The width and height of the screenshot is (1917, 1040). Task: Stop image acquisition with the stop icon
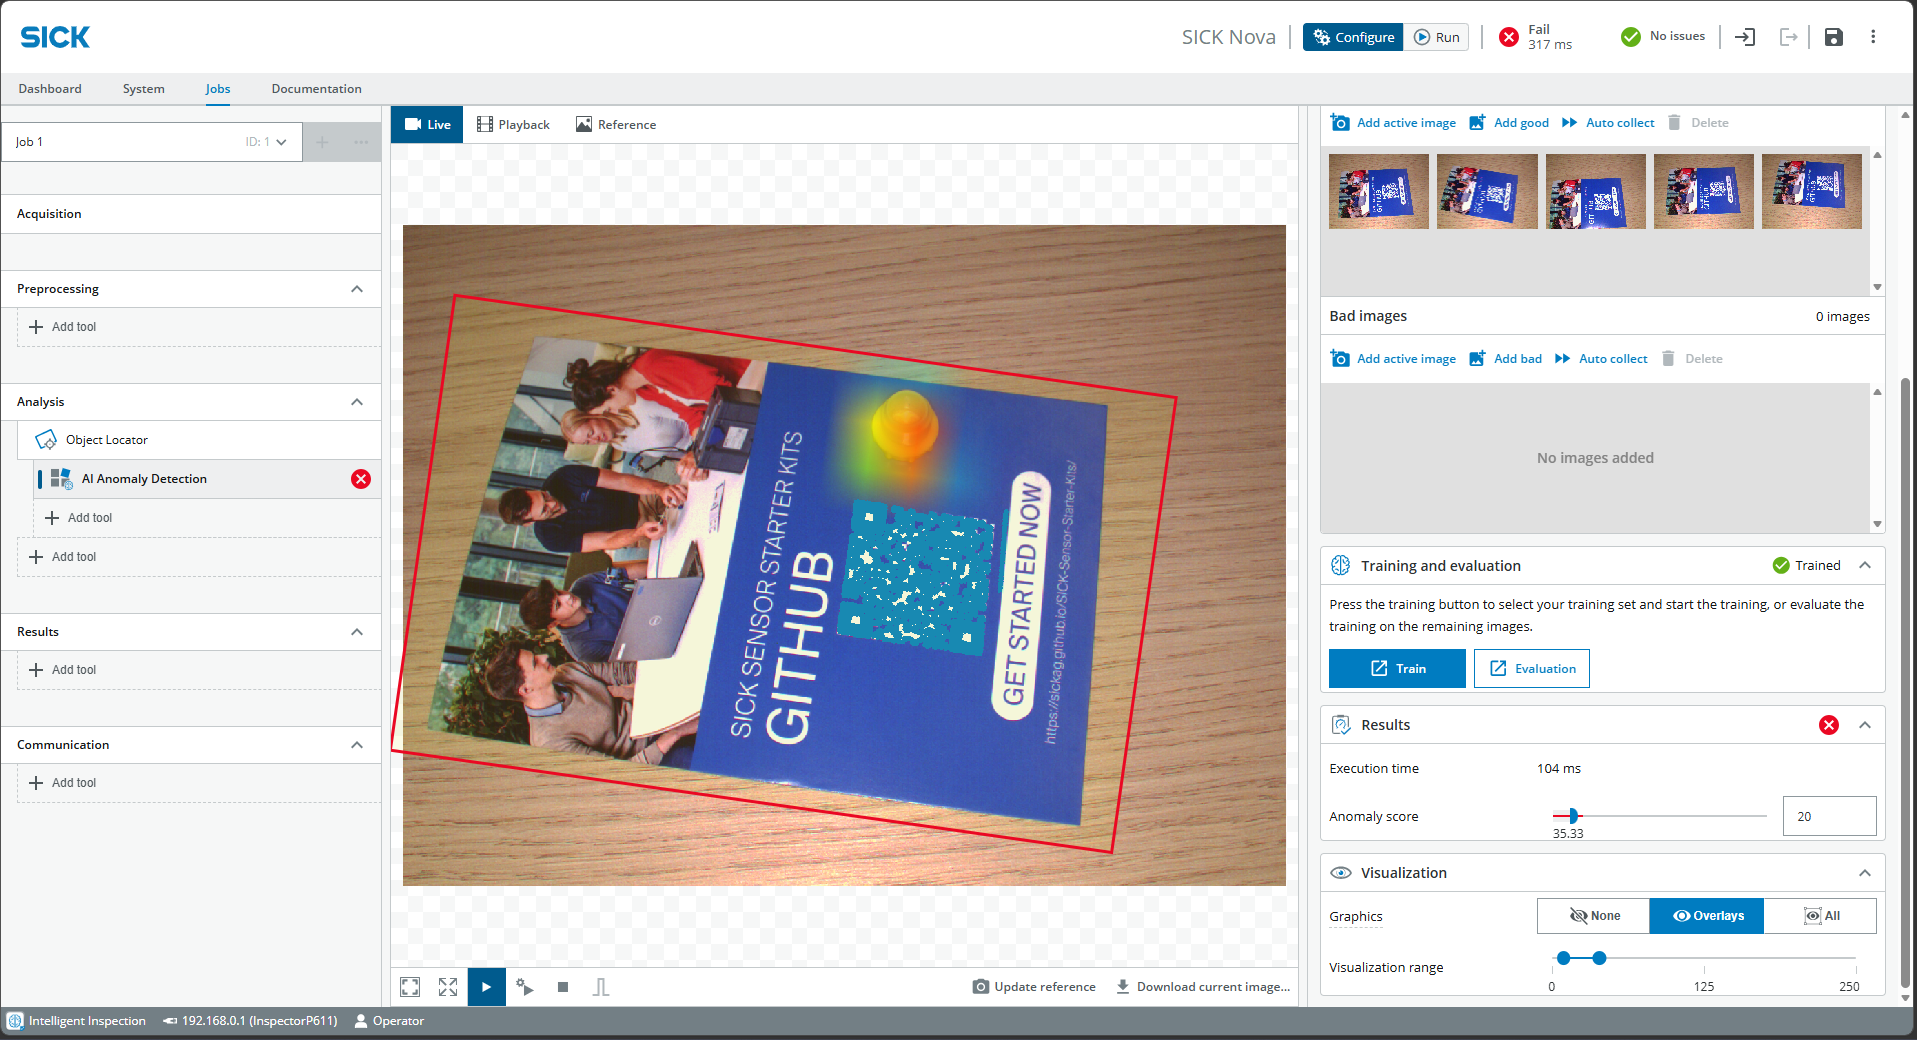click(x=563, y=987)
